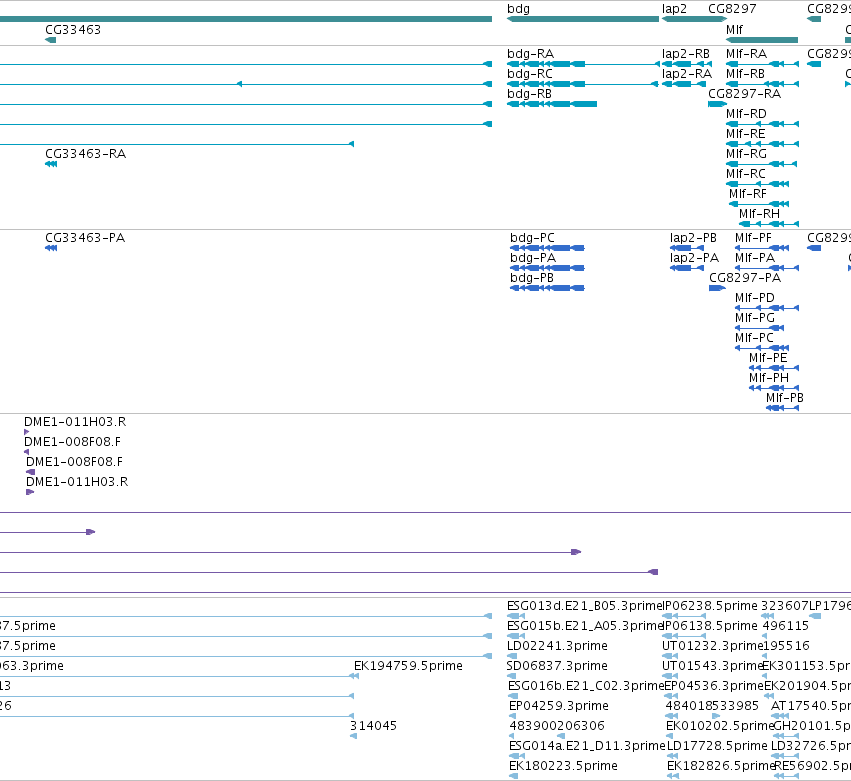Screen dimensions: 851x781
Task: Open protein Mlf-PA label
Action: tap(755, 258)
